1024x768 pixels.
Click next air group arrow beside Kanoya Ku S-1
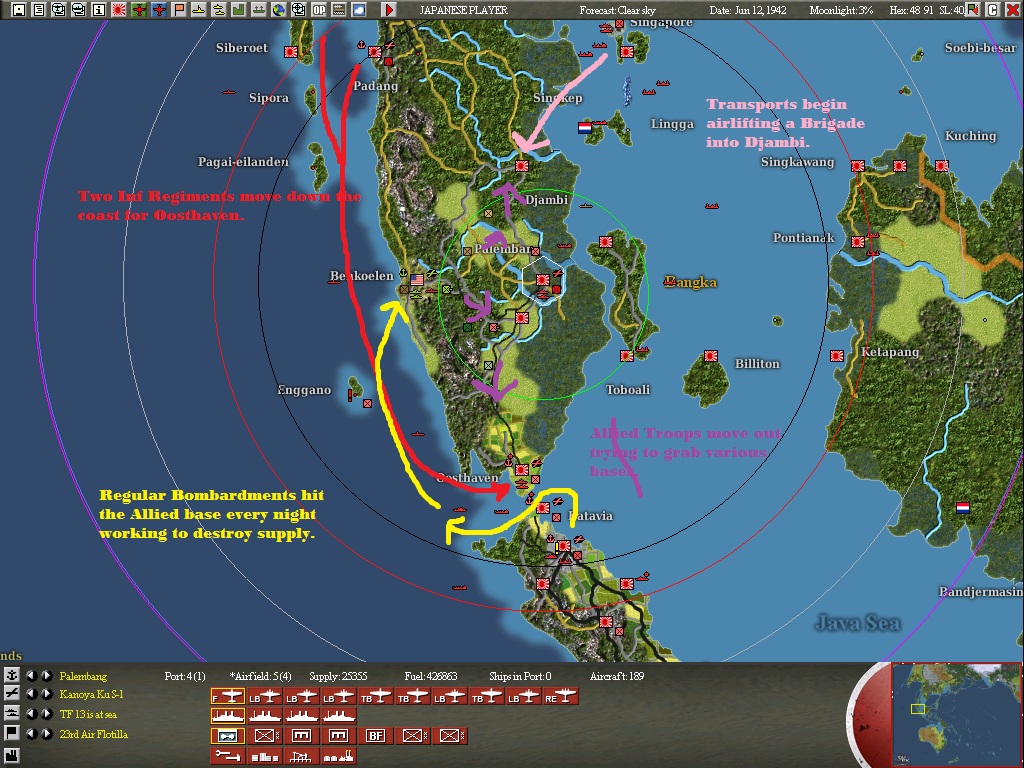pos(46,694)
